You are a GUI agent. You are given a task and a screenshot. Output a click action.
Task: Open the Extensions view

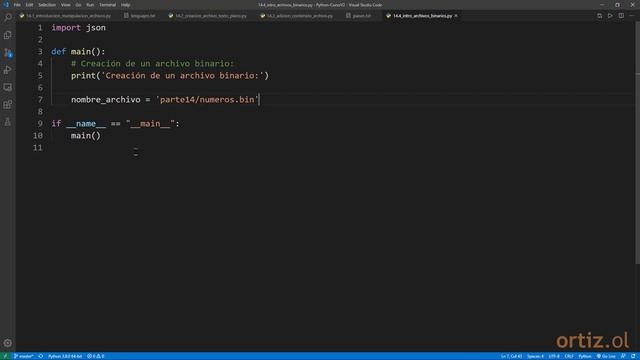tap(8, 104)
